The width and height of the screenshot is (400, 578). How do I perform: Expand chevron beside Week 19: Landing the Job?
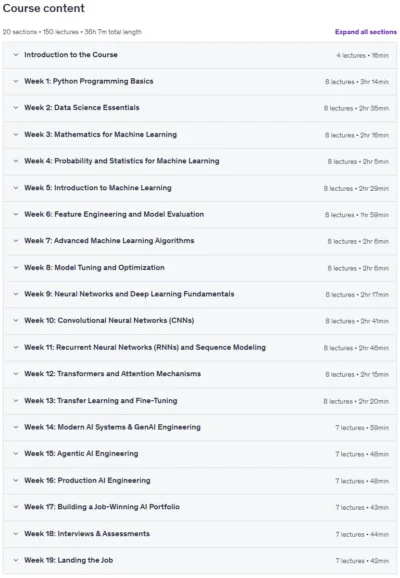pos(15,560)
